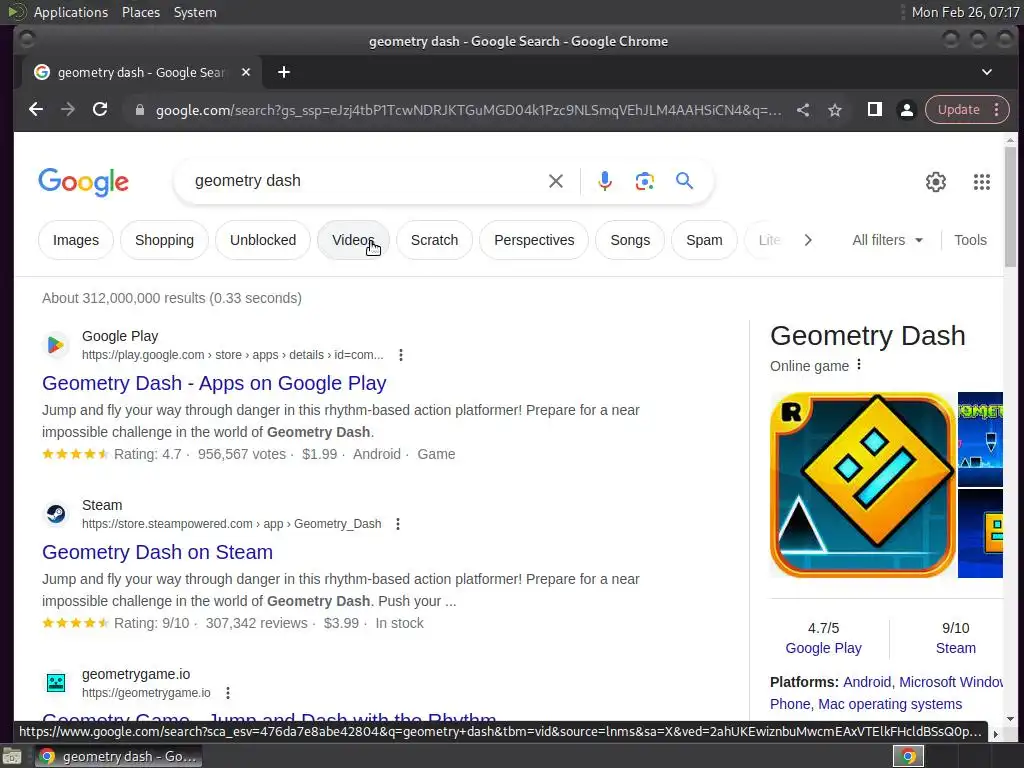Bookmark this page with the star
This screenshot has width=1024, height=768.
click(835, 110)
